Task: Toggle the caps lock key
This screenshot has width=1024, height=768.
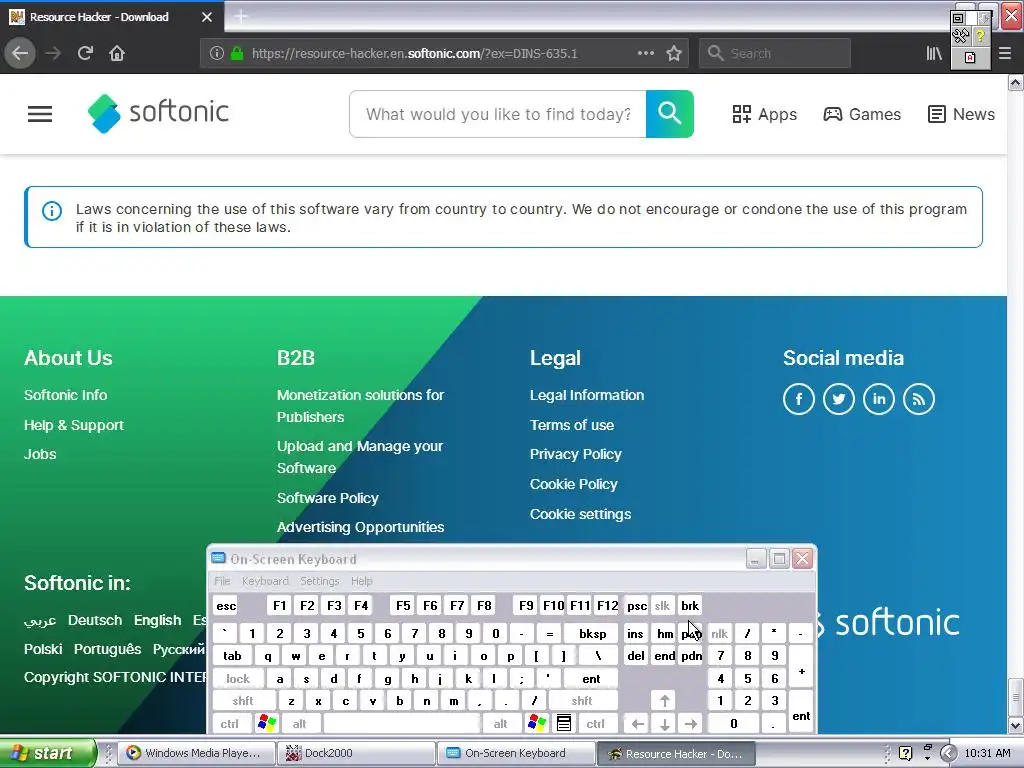Action: (x=238, y=679)
